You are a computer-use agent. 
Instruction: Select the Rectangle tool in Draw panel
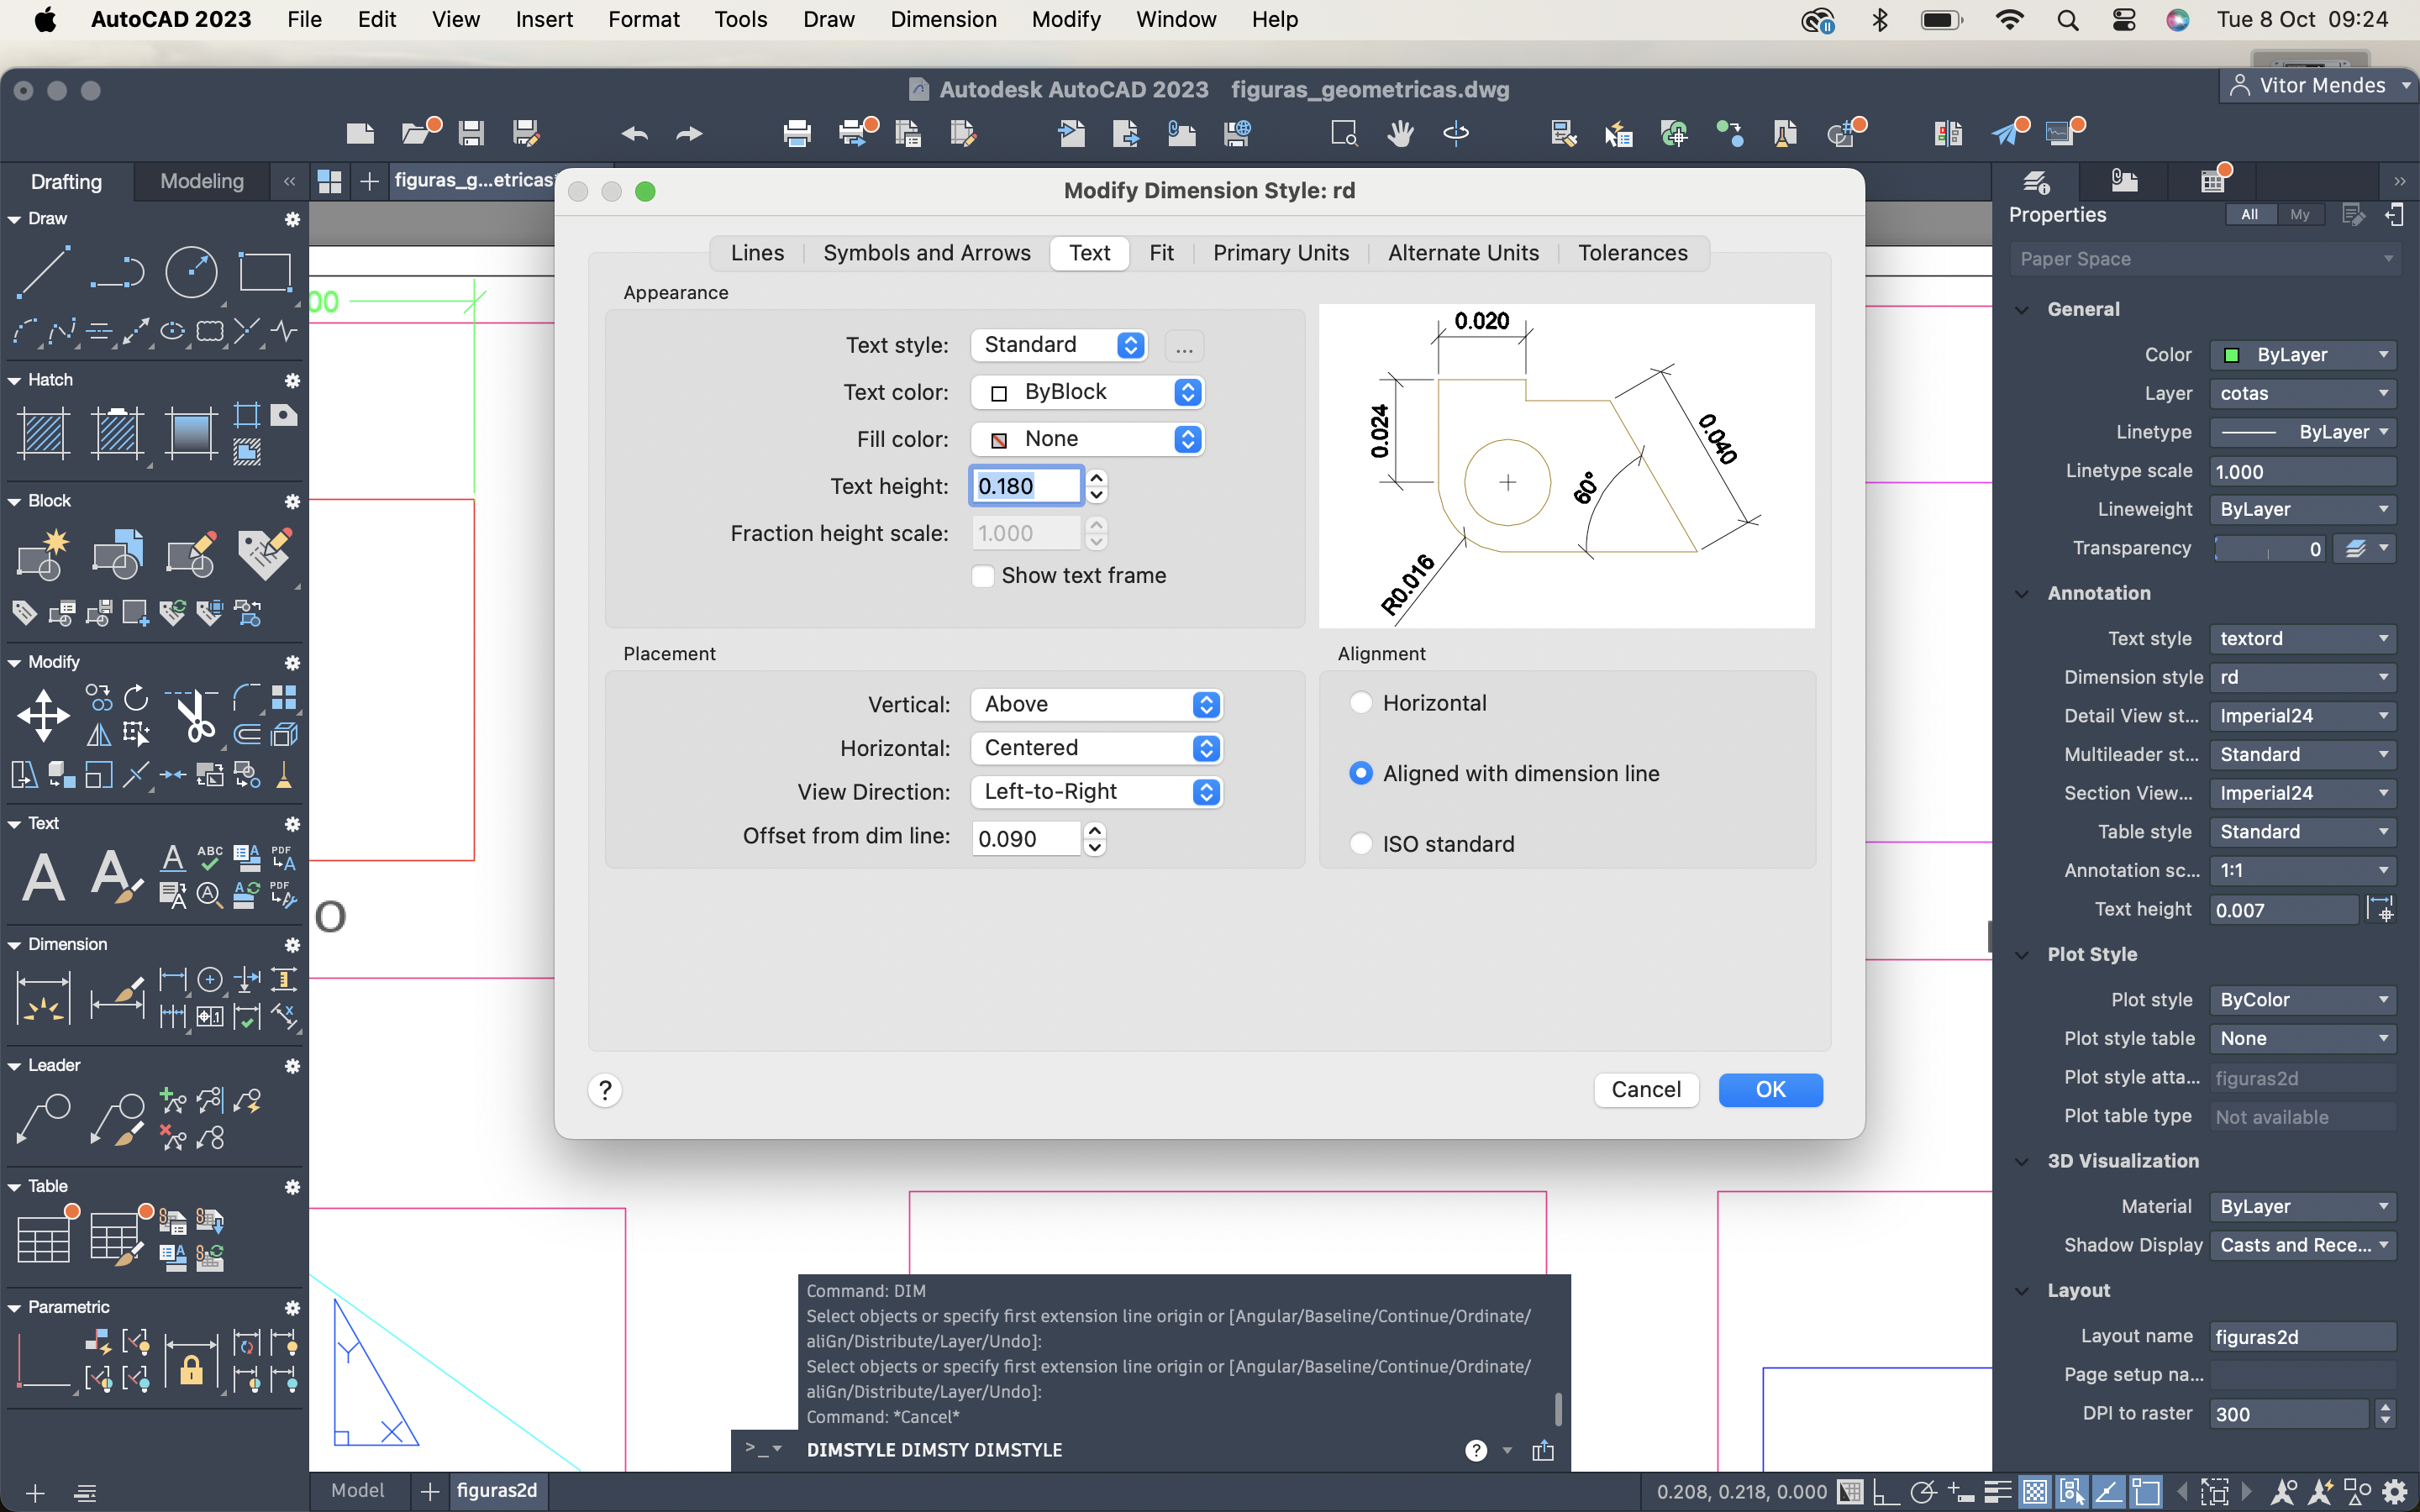pos(264,271)
